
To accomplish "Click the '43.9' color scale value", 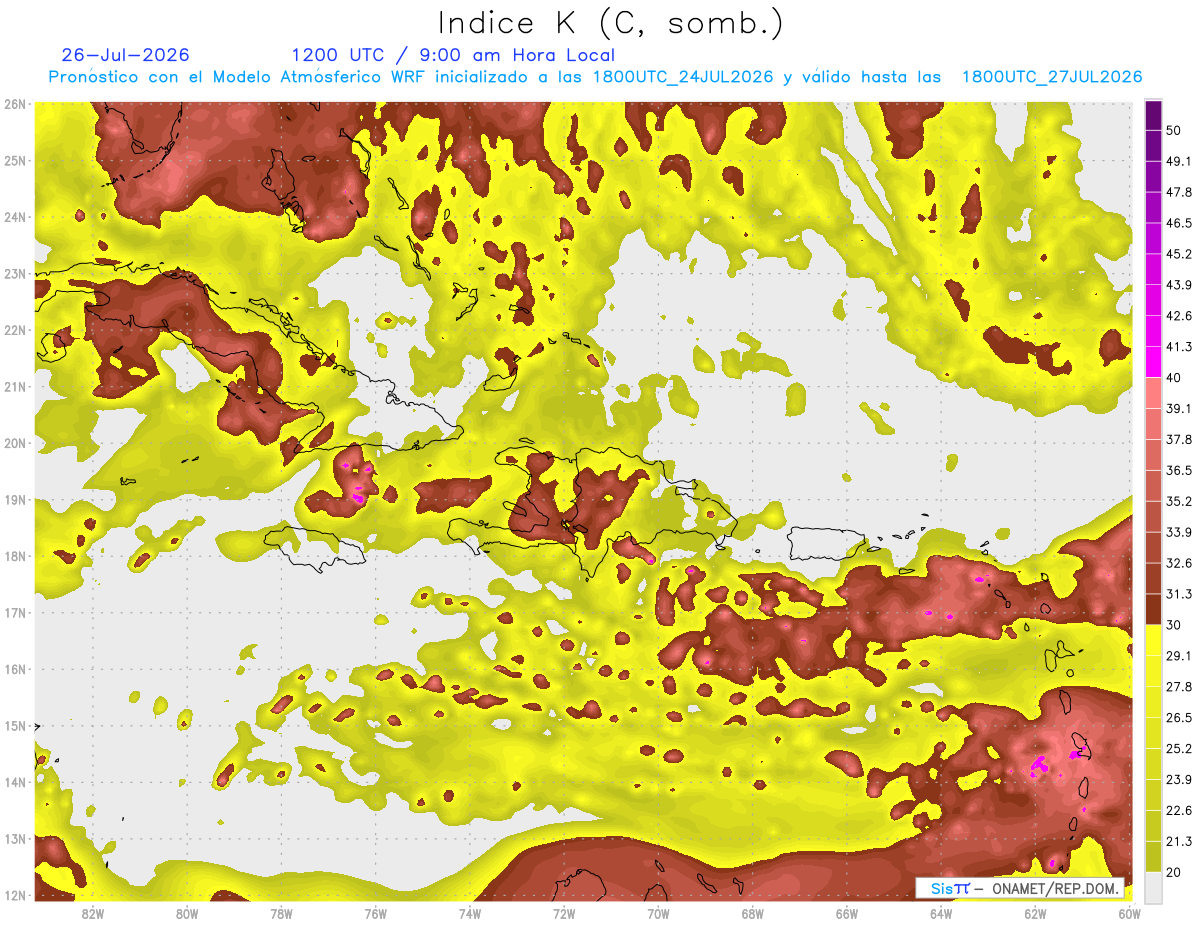I will [1178, 285].
